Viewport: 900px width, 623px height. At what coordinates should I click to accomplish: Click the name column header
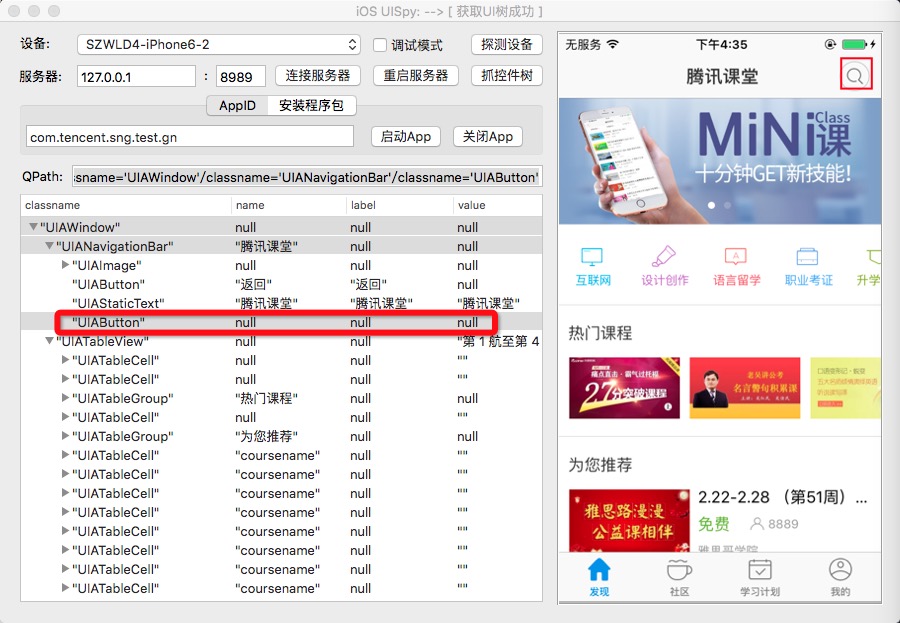tap(289, 205)
